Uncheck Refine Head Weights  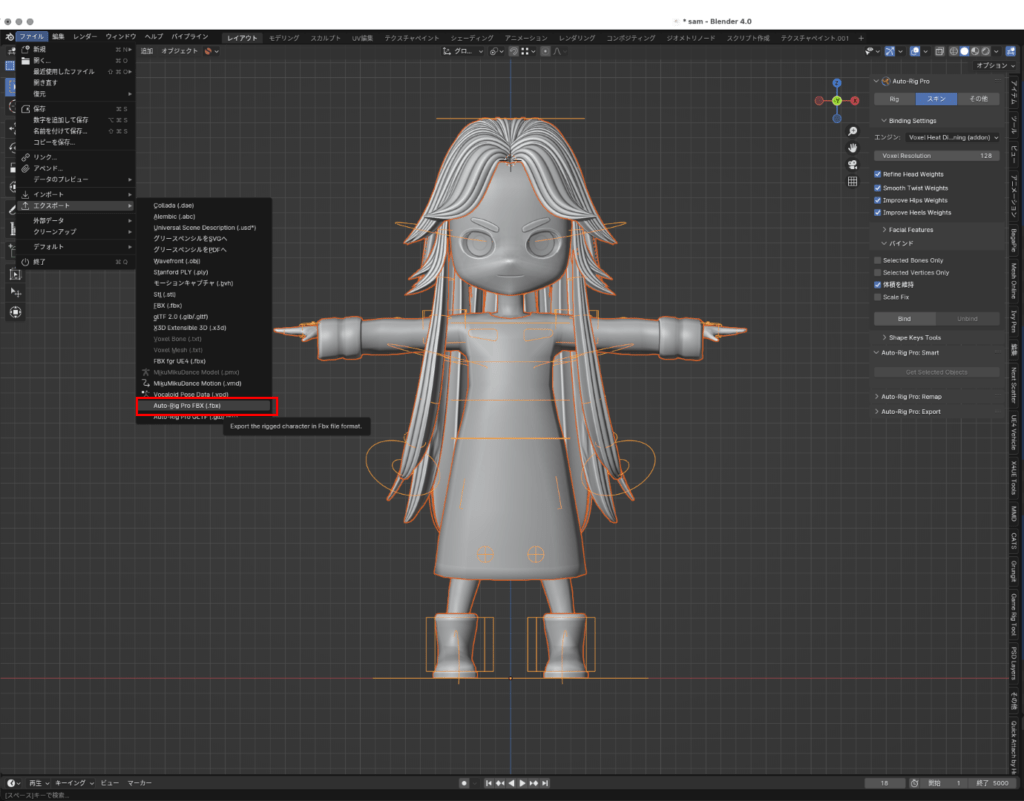(878, 172)
